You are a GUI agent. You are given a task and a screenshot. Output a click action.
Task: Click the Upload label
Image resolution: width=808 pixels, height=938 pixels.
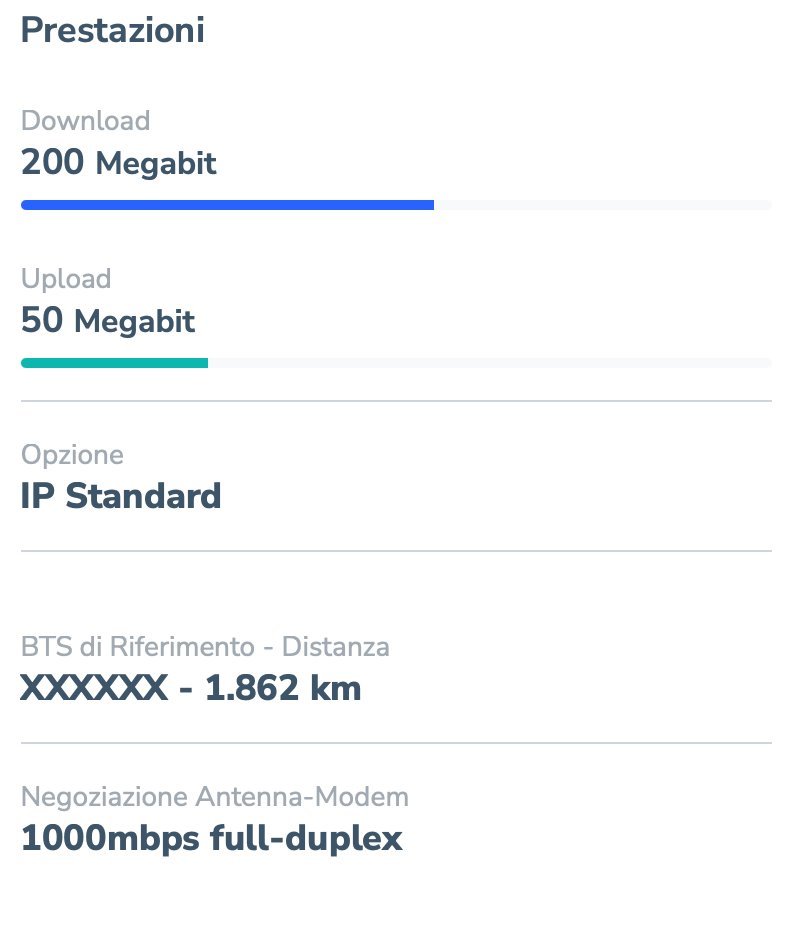pos(66,279)
